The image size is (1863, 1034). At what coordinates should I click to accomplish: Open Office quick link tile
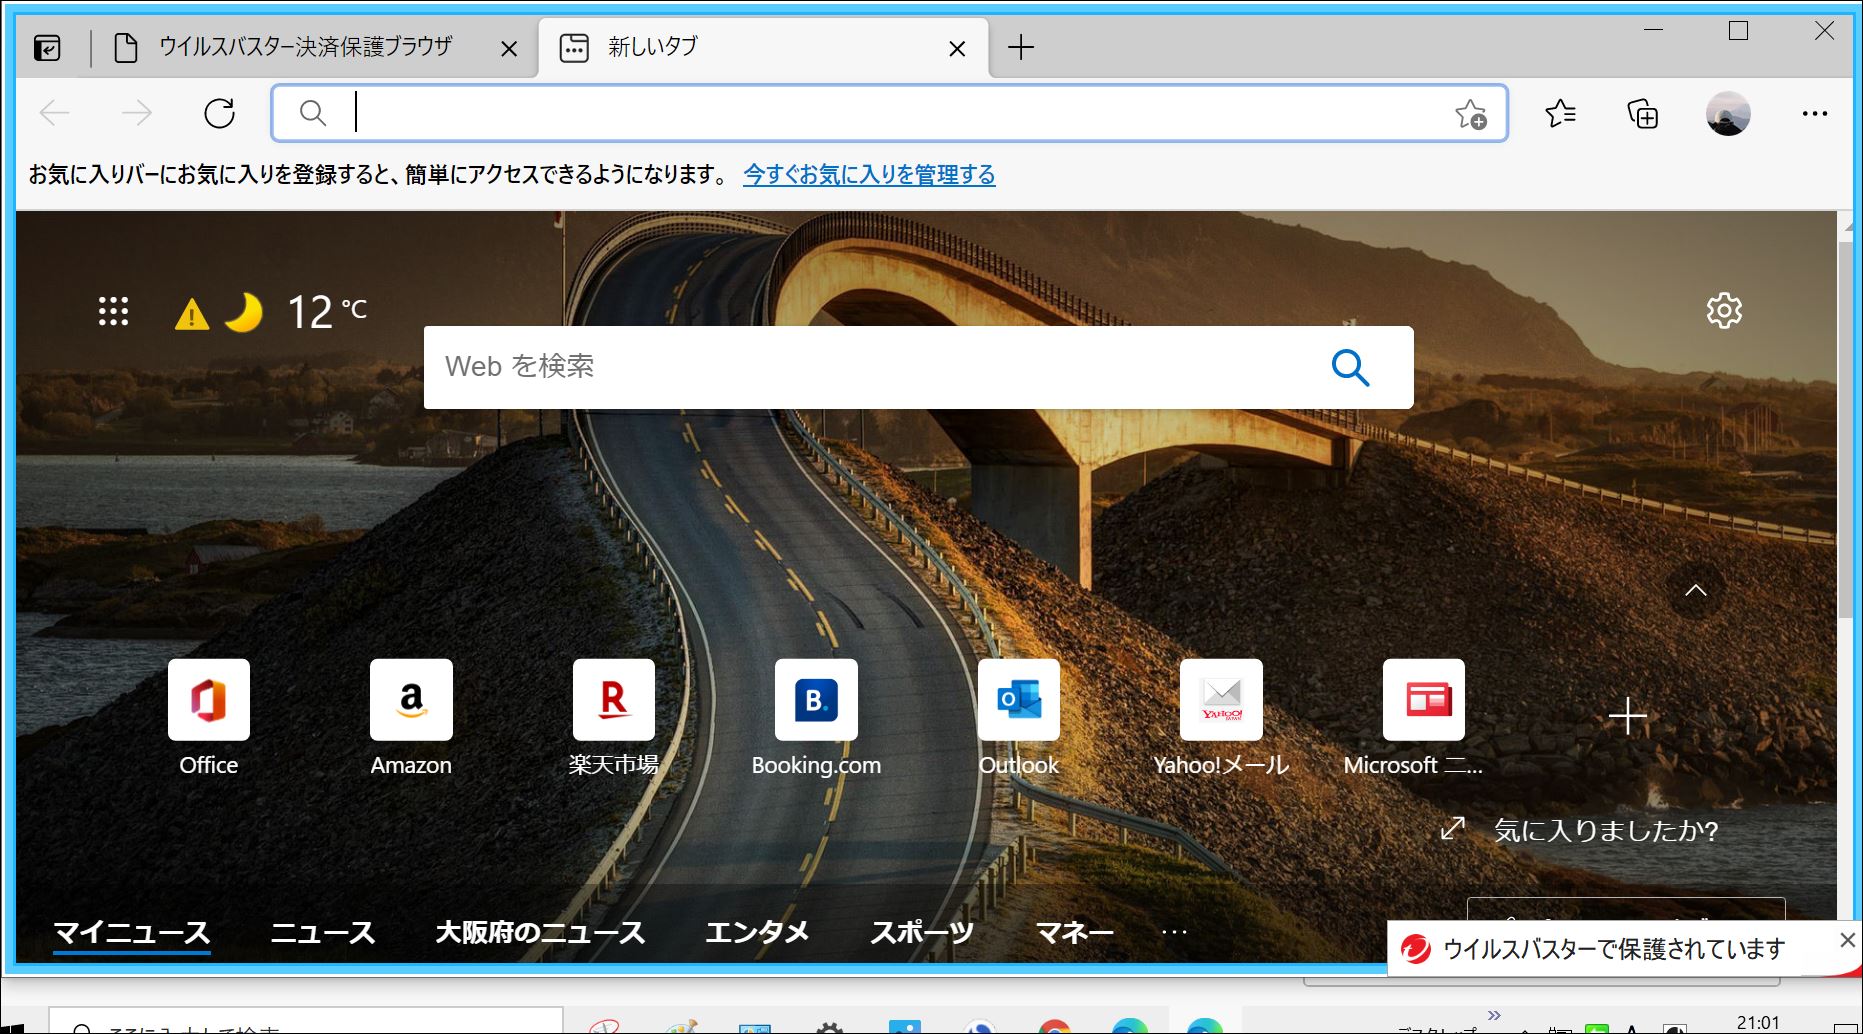(x=209, y=719)
